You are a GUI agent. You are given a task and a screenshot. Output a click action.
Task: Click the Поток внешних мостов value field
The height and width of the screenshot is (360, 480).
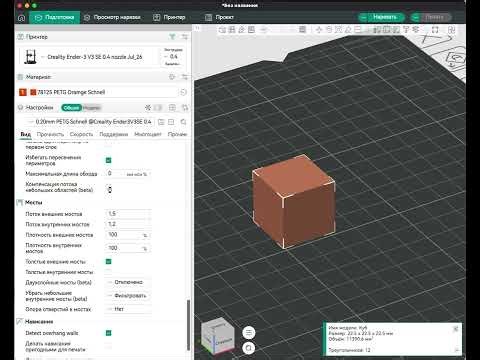pyautogui.click(x=128, y=214)
